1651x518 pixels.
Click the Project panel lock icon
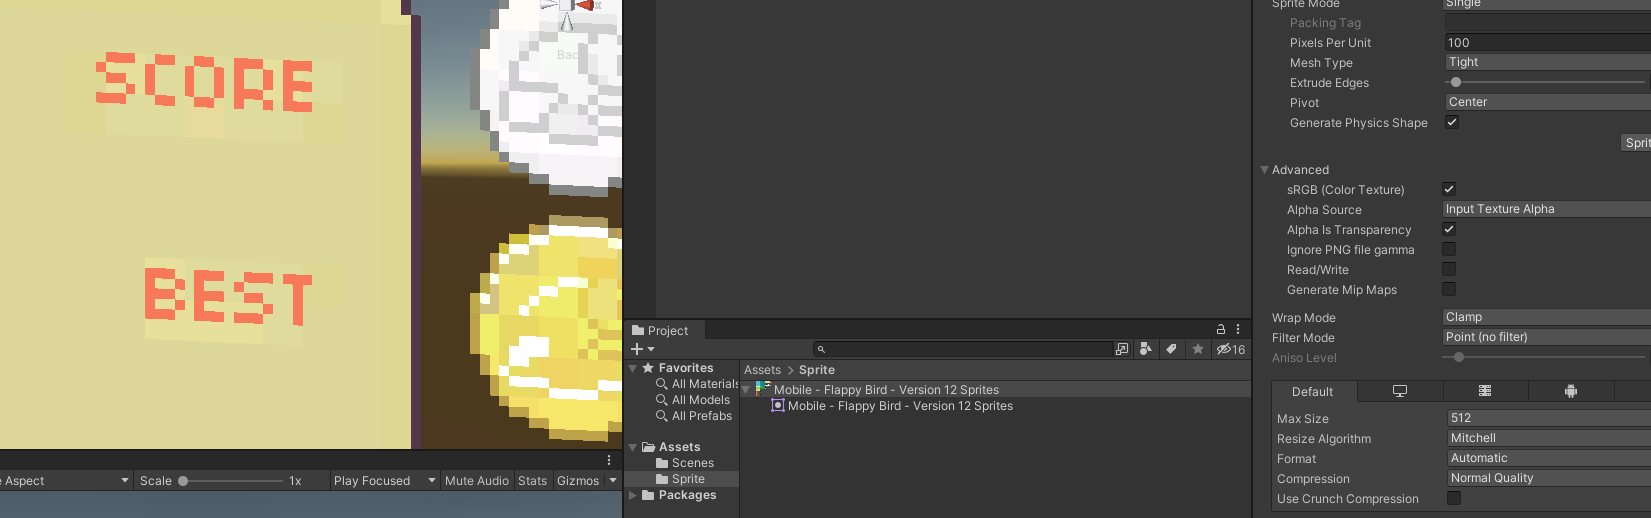pyautogui.click(x=1220, y=329)
